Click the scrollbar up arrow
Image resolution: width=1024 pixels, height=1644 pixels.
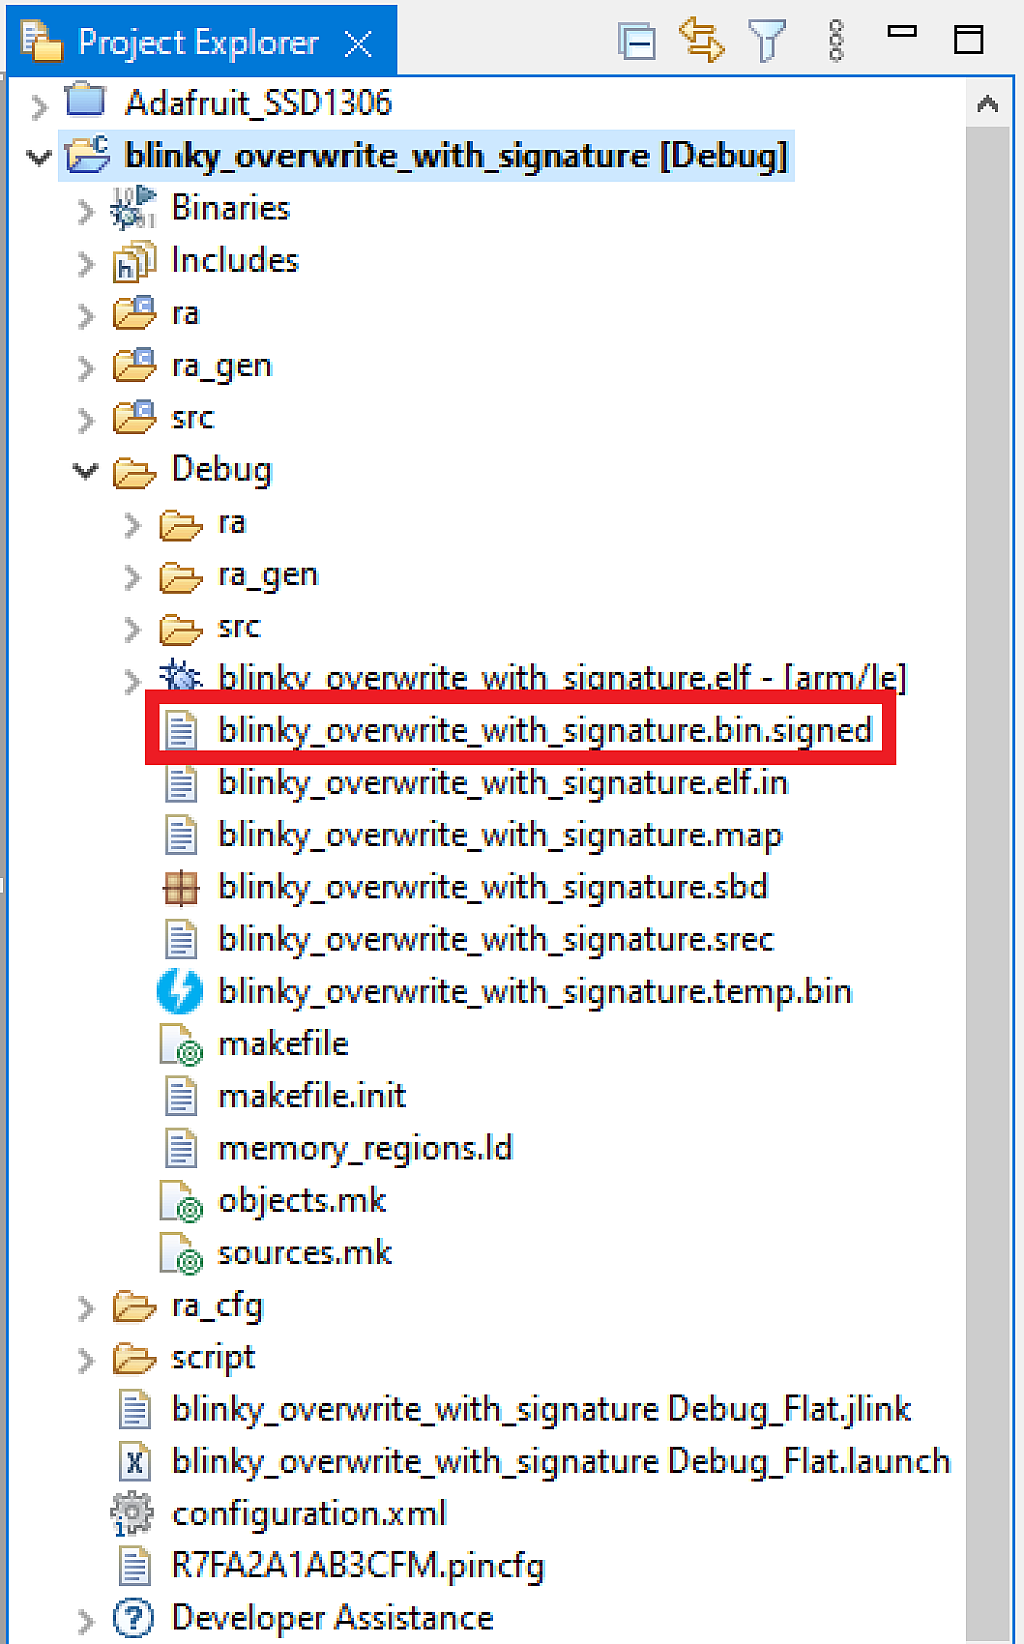tap(988, 104)
